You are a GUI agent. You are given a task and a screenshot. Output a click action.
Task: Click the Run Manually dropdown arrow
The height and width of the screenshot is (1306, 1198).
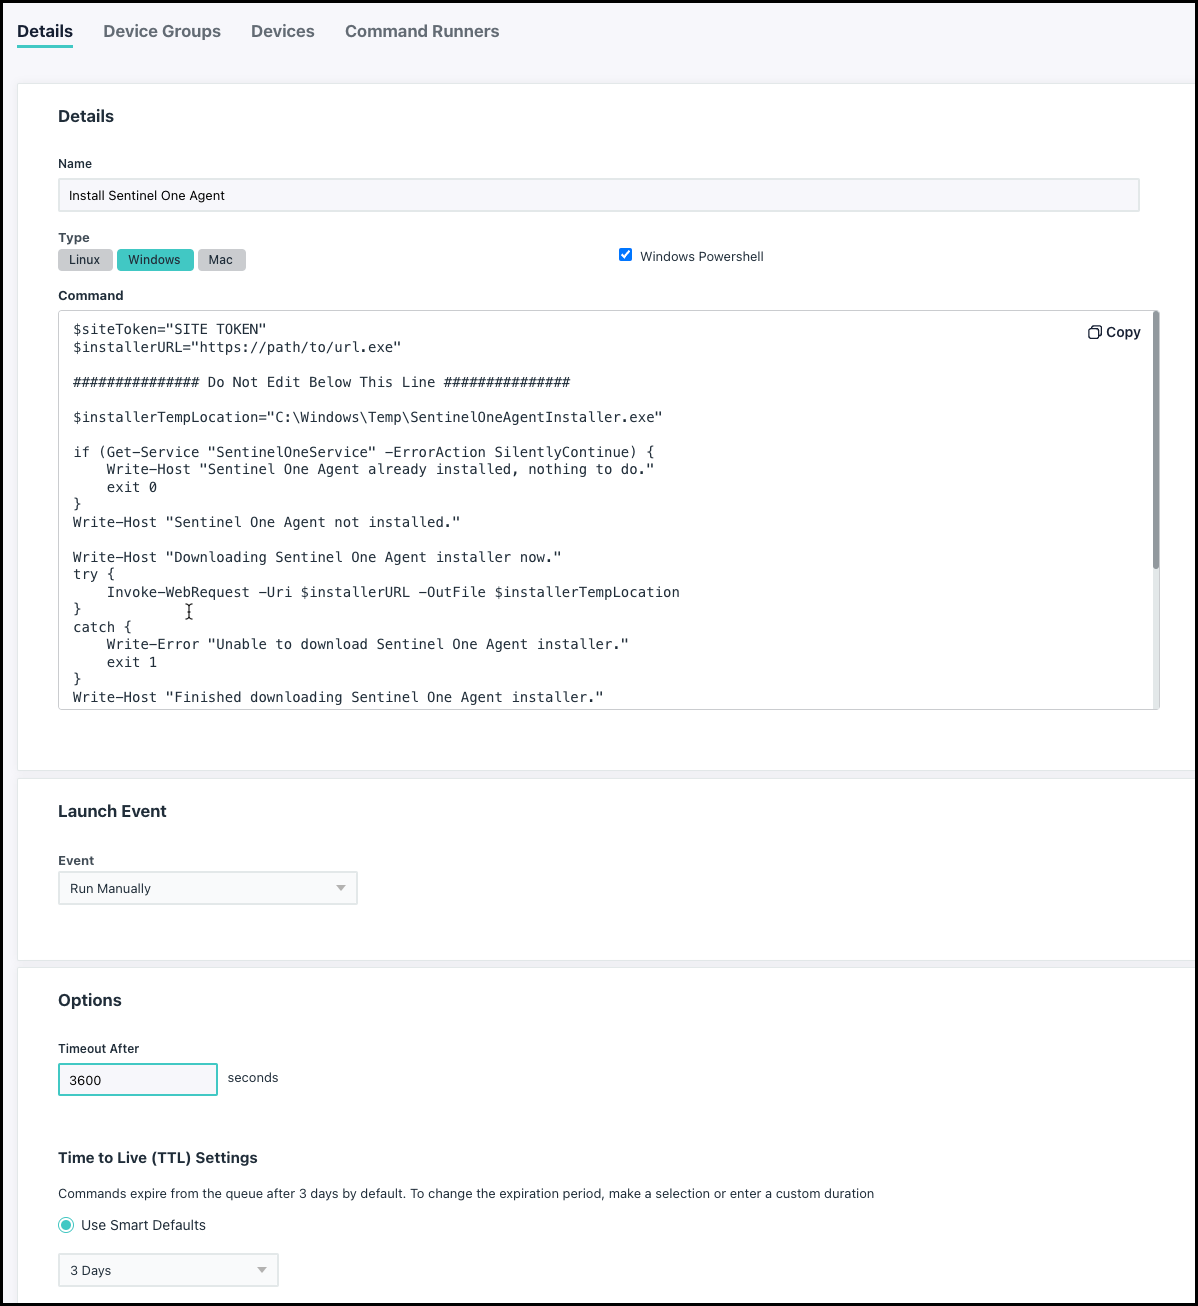(341, 888)
